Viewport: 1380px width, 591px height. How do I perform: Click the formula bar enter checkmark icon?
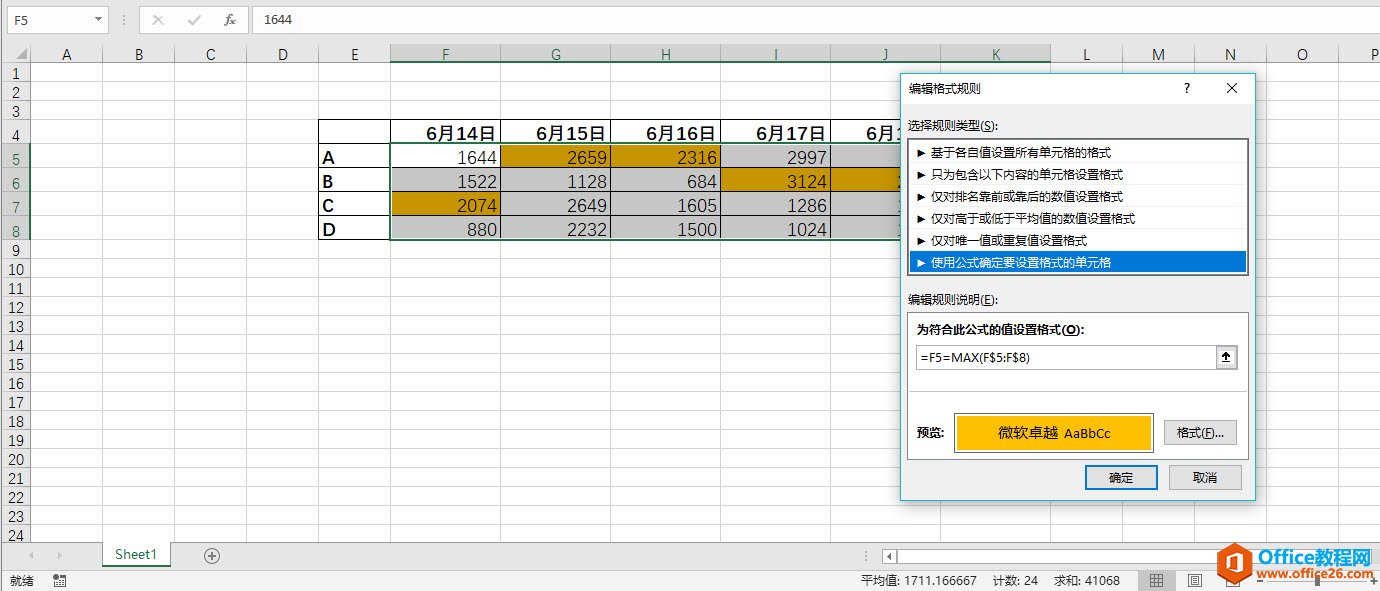(194, 19)
